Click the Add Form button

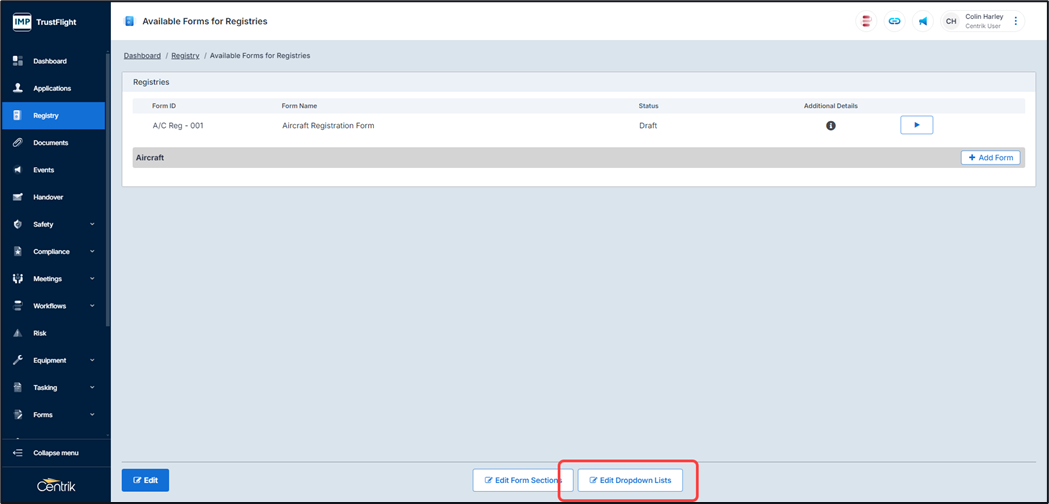click(990, 158)
